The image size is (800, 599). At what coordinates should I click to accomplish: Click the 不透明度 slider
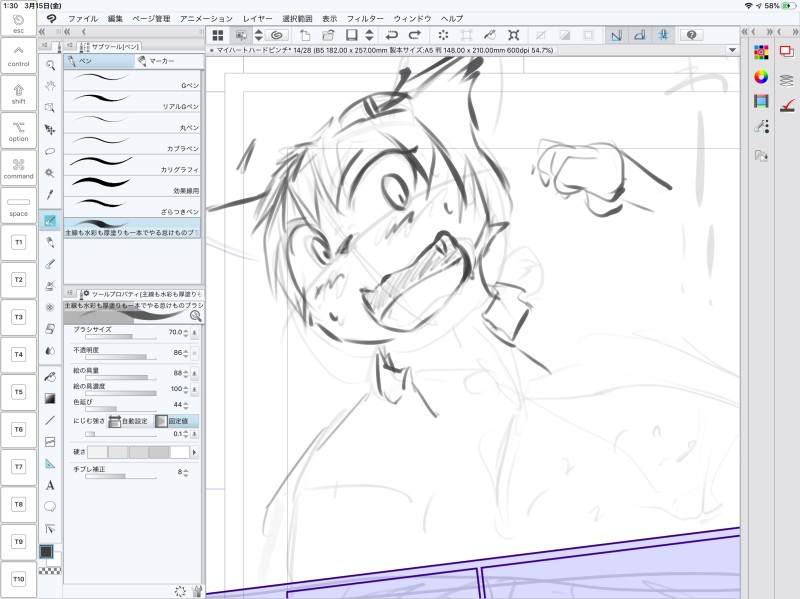pyautogui.click(x=121, y=357)
